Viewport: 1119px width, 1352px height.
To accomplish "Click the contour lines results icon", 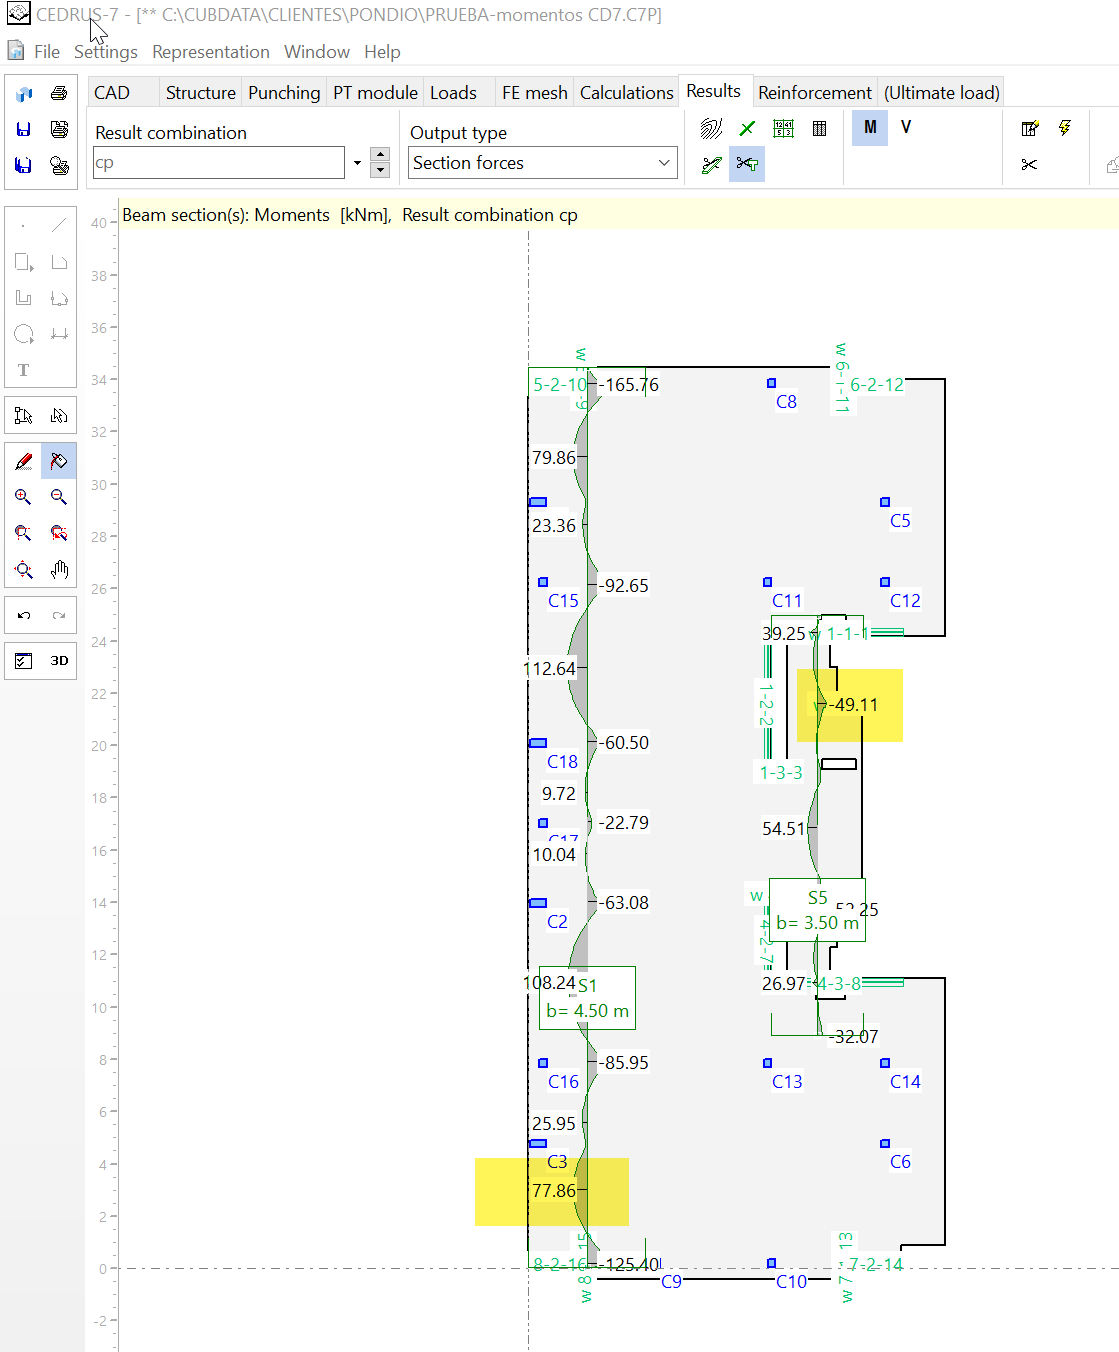I will click(711, 128).
